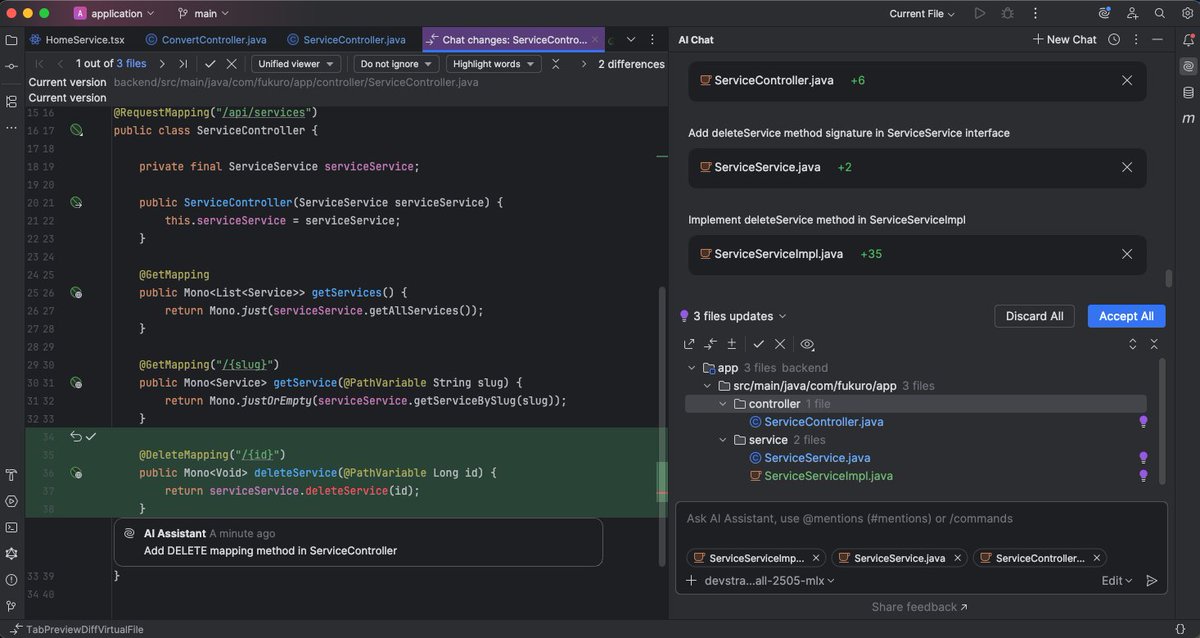Open the Share feedback link

[919, 607]
